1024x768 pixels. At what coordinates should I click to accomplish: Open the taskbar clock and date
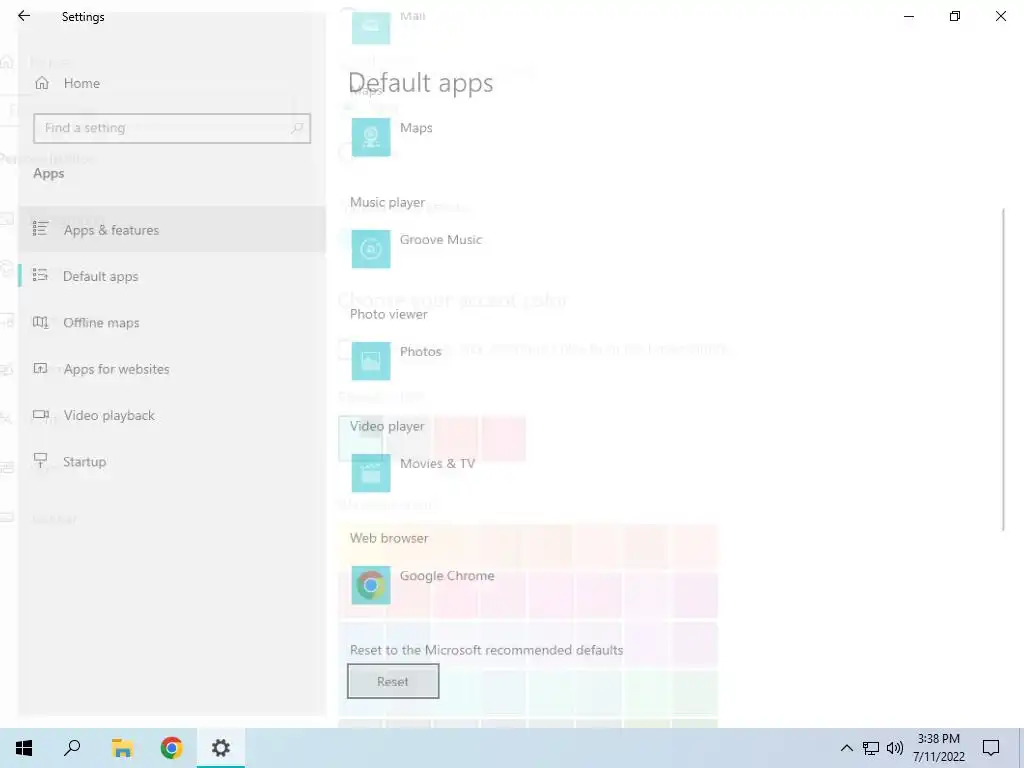(938, 748)
